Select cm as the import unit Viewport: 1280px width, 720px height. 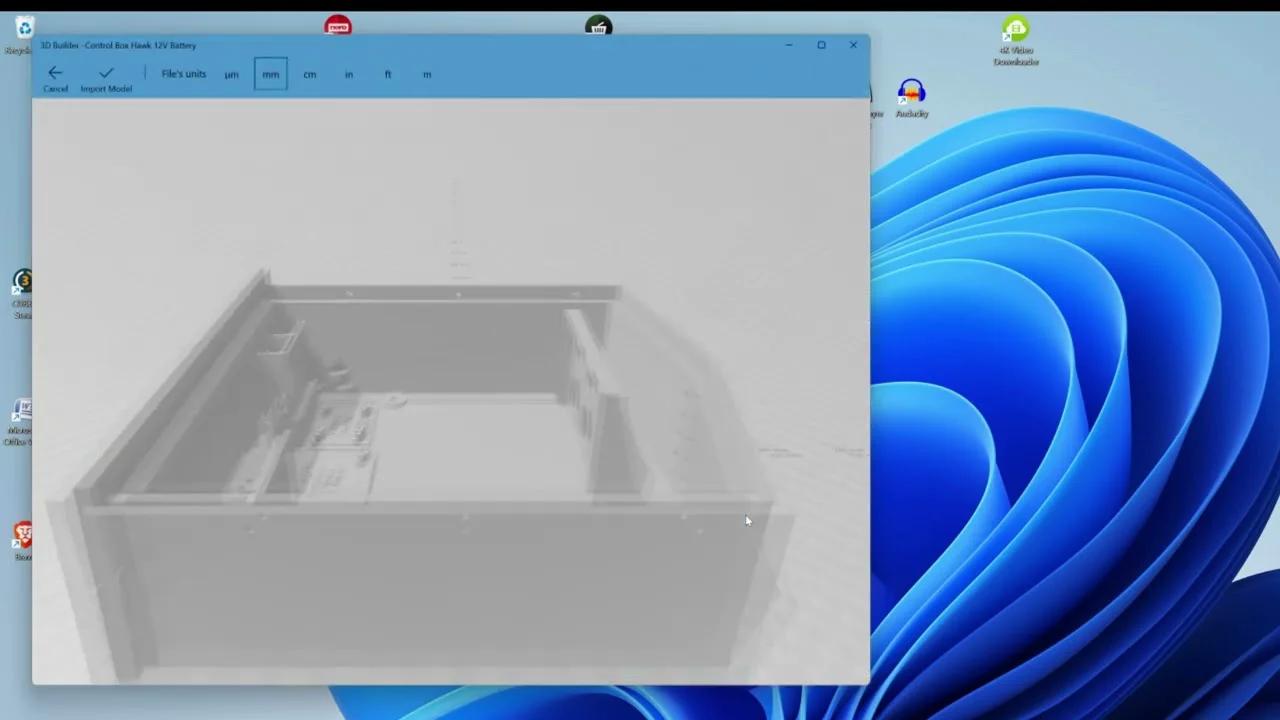[309, 73]
